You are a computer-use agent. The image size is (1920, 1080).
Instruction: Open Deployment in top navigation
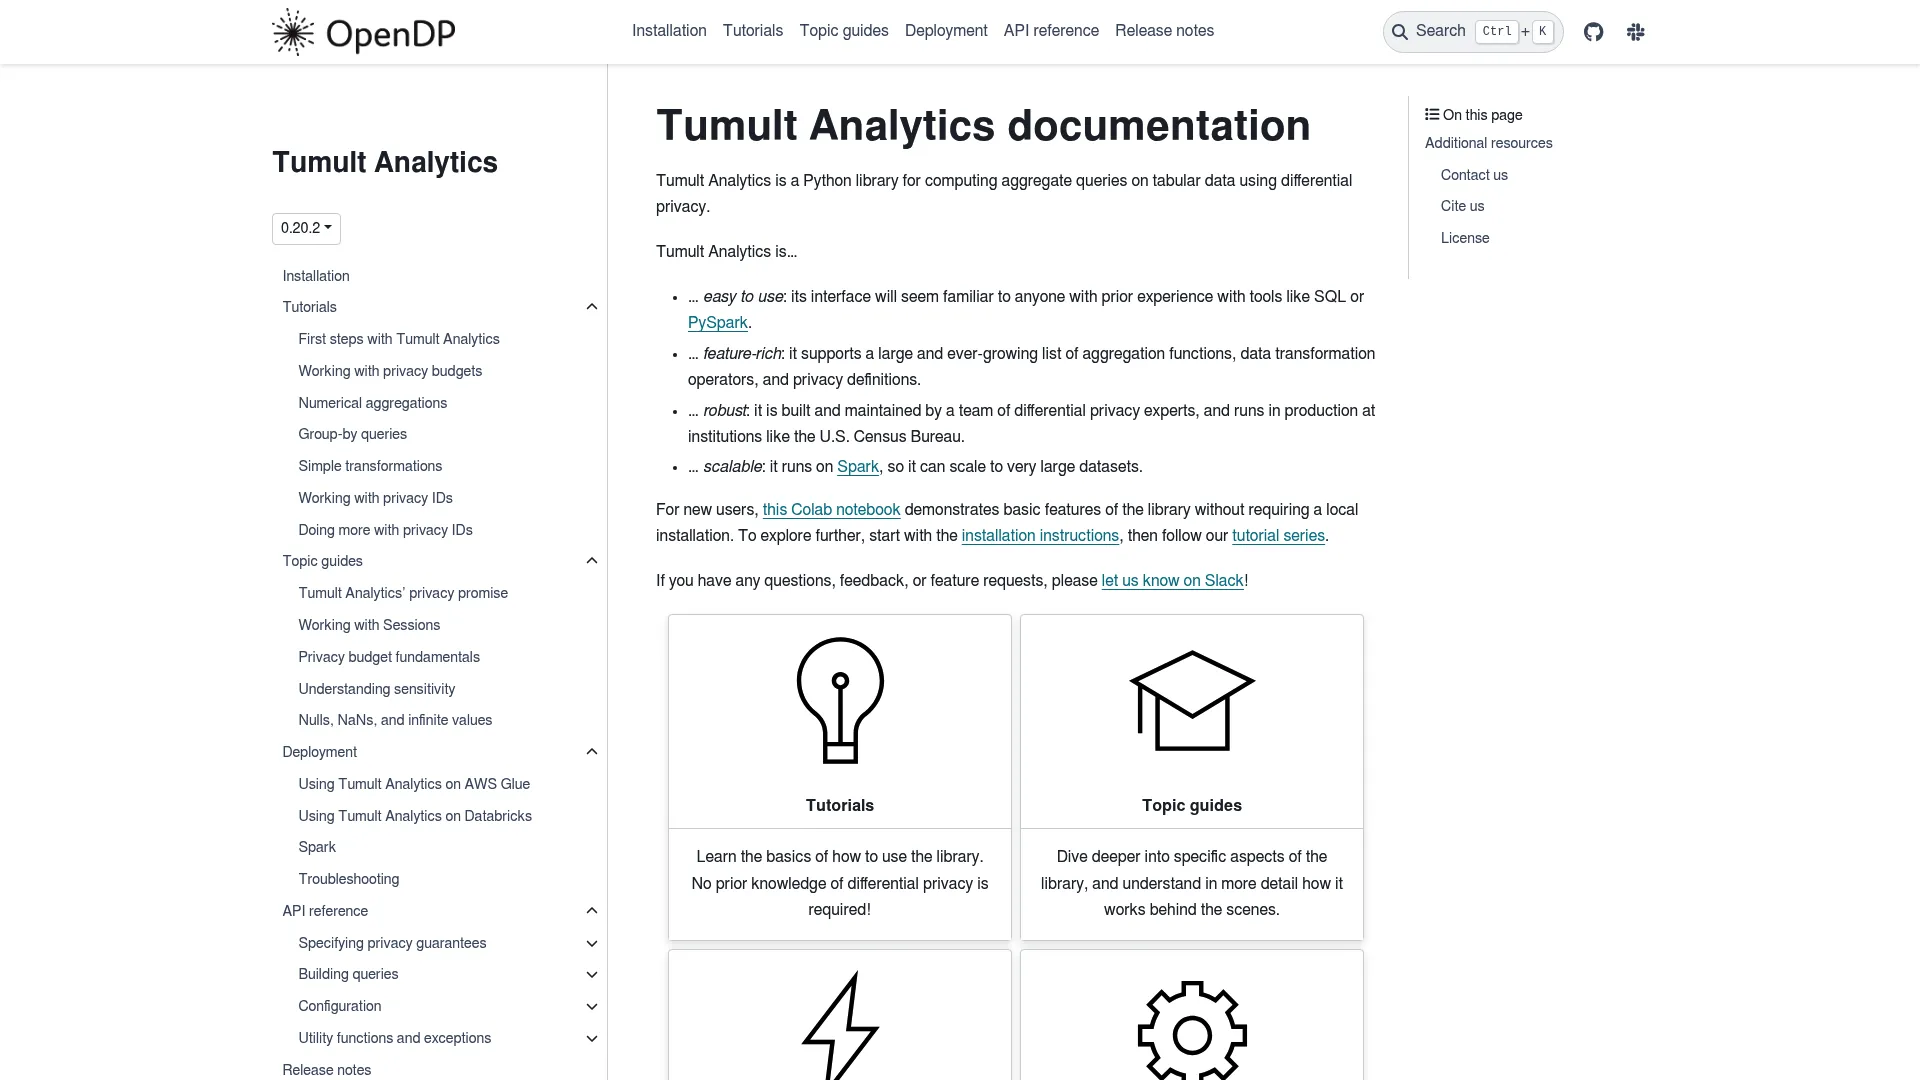point(946,31)
